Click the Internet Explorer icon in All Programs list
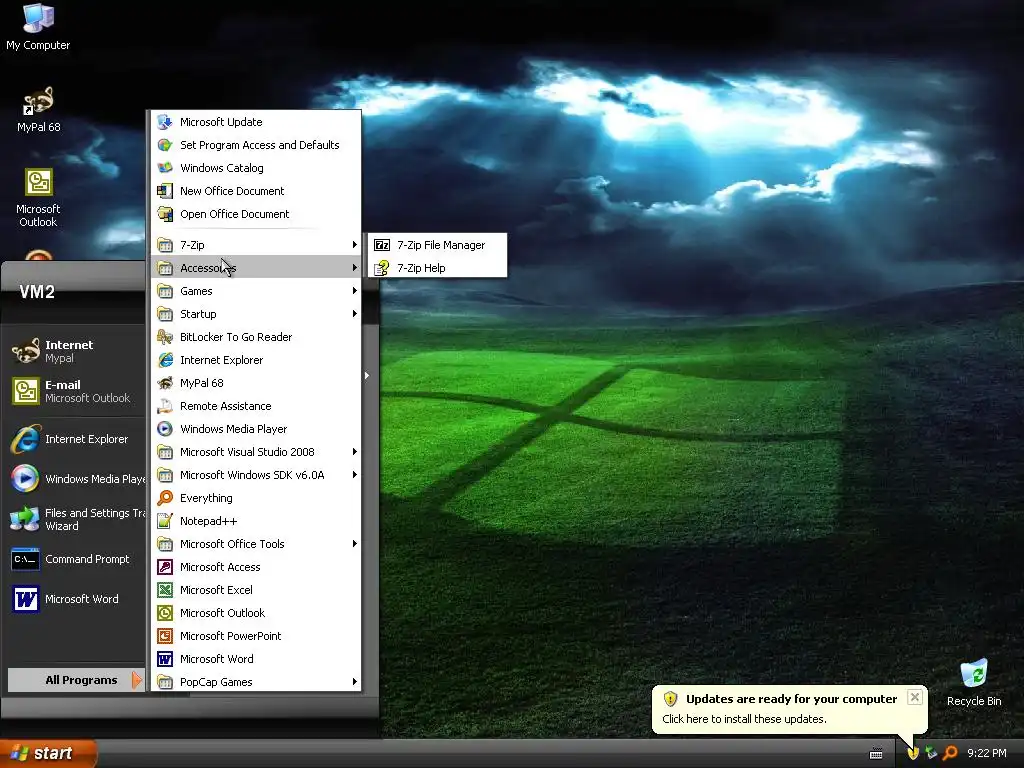This screenshot has height=768, width=1024. pyautogui.click(x=165, y=360)
